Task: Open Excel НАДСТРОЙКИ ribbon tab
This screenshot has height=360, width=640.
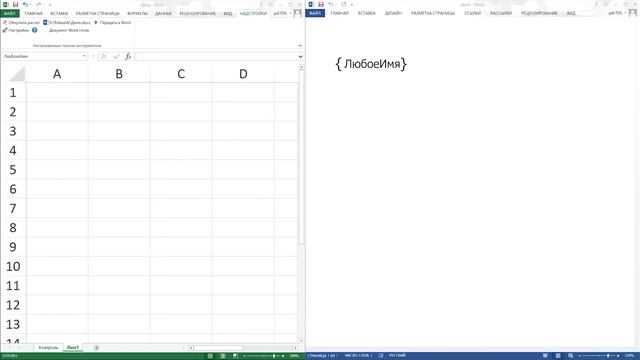Action: click(253, 13)
